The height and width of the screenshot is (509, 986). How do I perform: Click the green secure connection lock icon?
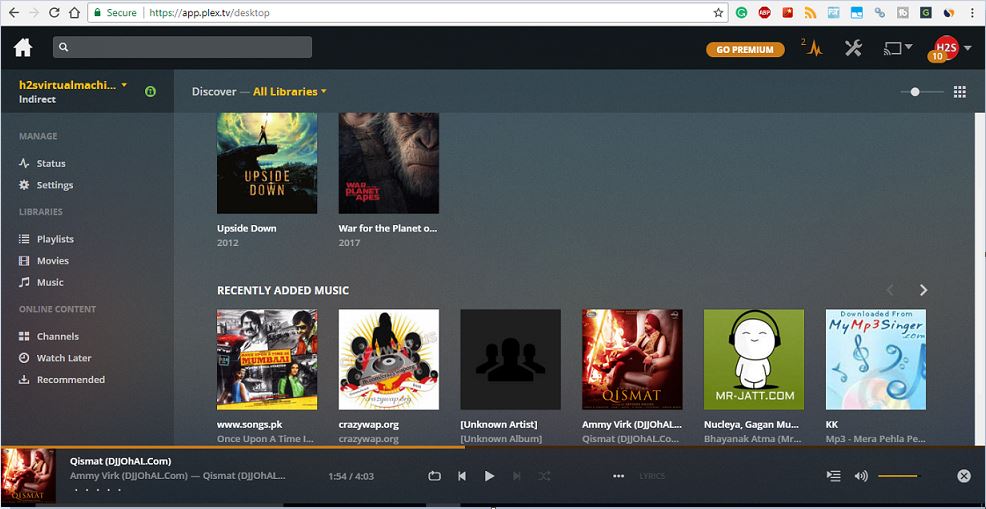150,91
